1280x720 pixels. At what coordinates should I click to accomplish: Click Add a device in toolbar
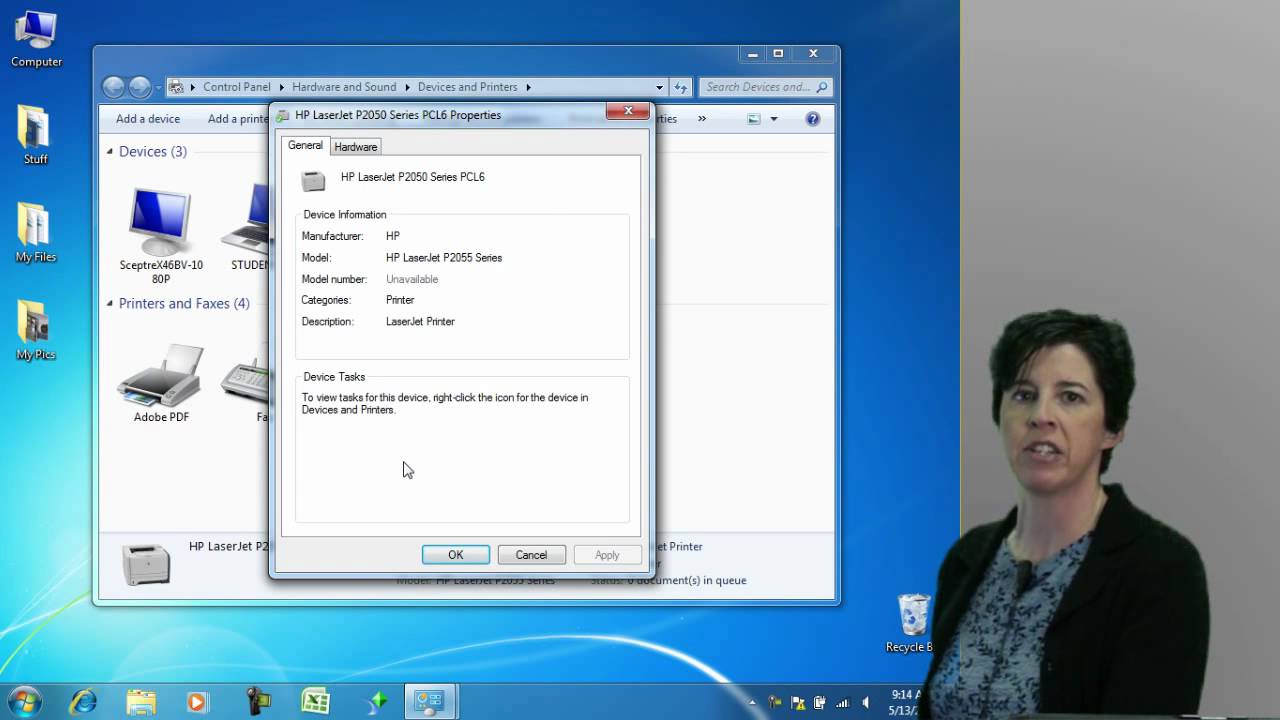pyautogui.click(x=148, y=119)
